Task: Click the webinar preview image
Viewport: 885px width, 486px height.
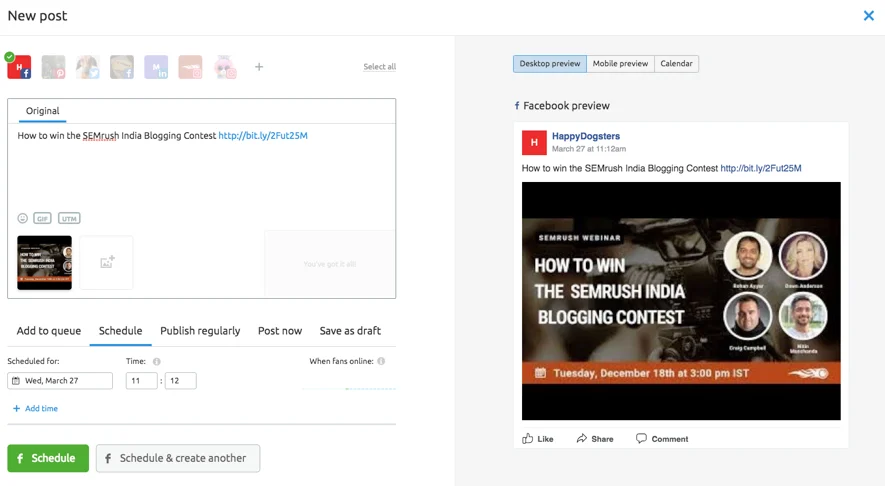Action: pos(681,301)
